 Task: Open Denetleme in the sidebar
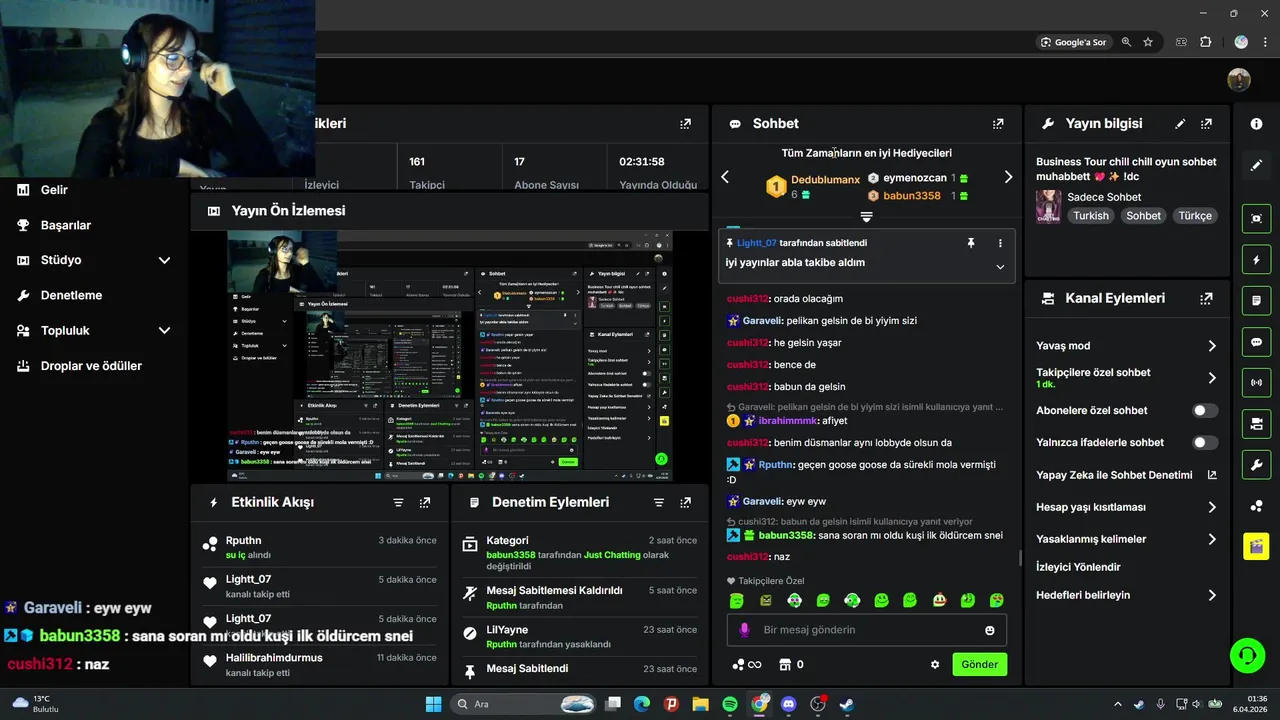[72, 296]
